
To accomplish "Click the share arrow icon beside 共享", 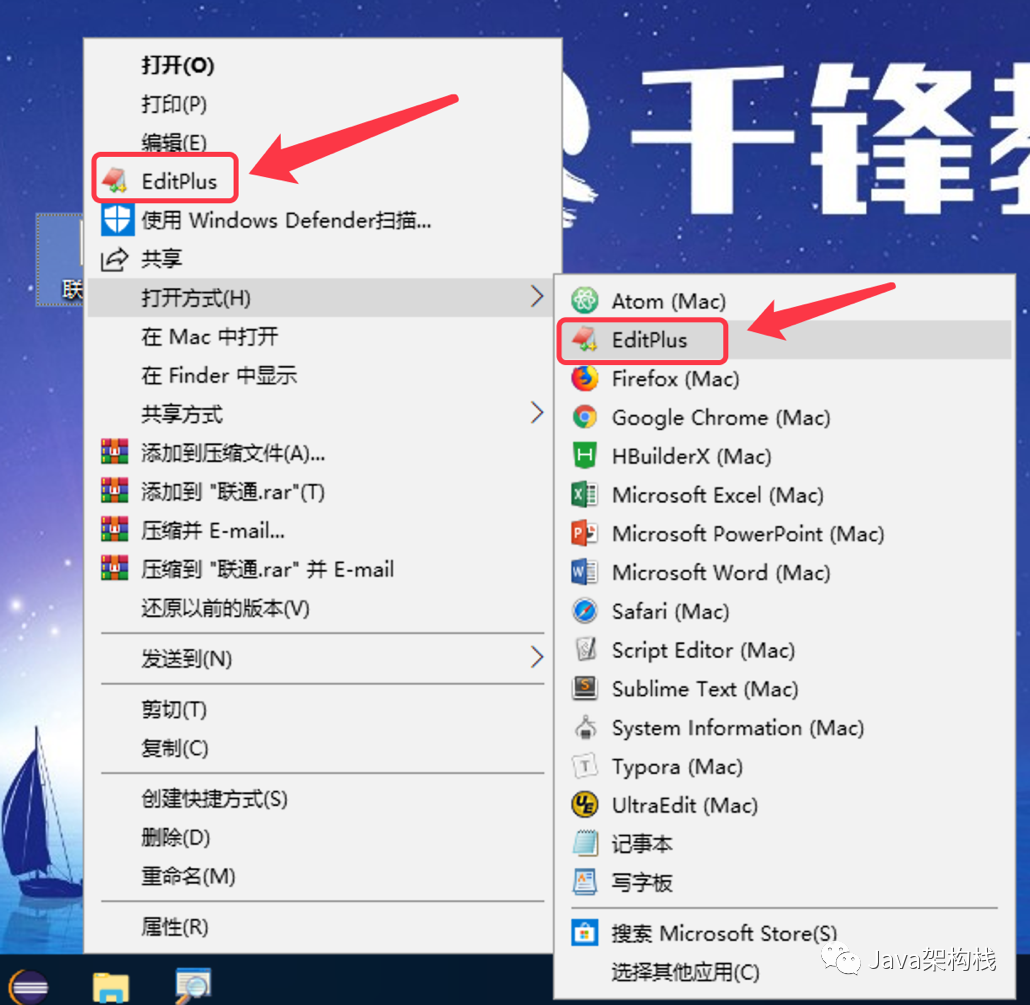I will [x=114, y=259].
